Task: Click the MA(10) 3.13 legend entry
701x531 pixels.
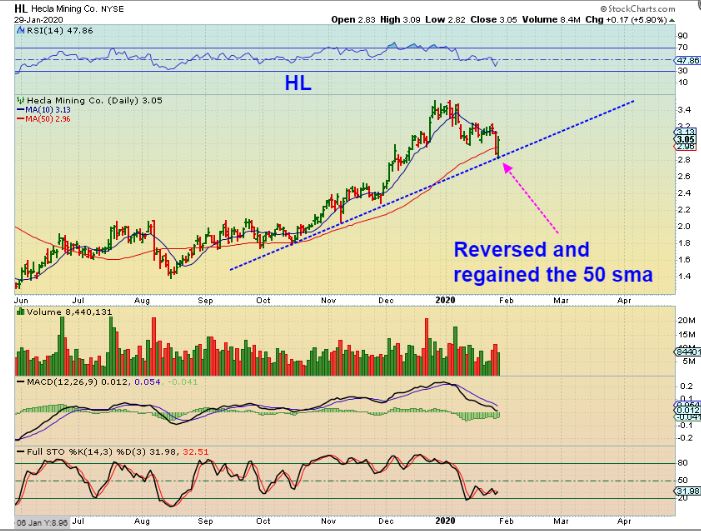Action: click(x=43, y=110)
